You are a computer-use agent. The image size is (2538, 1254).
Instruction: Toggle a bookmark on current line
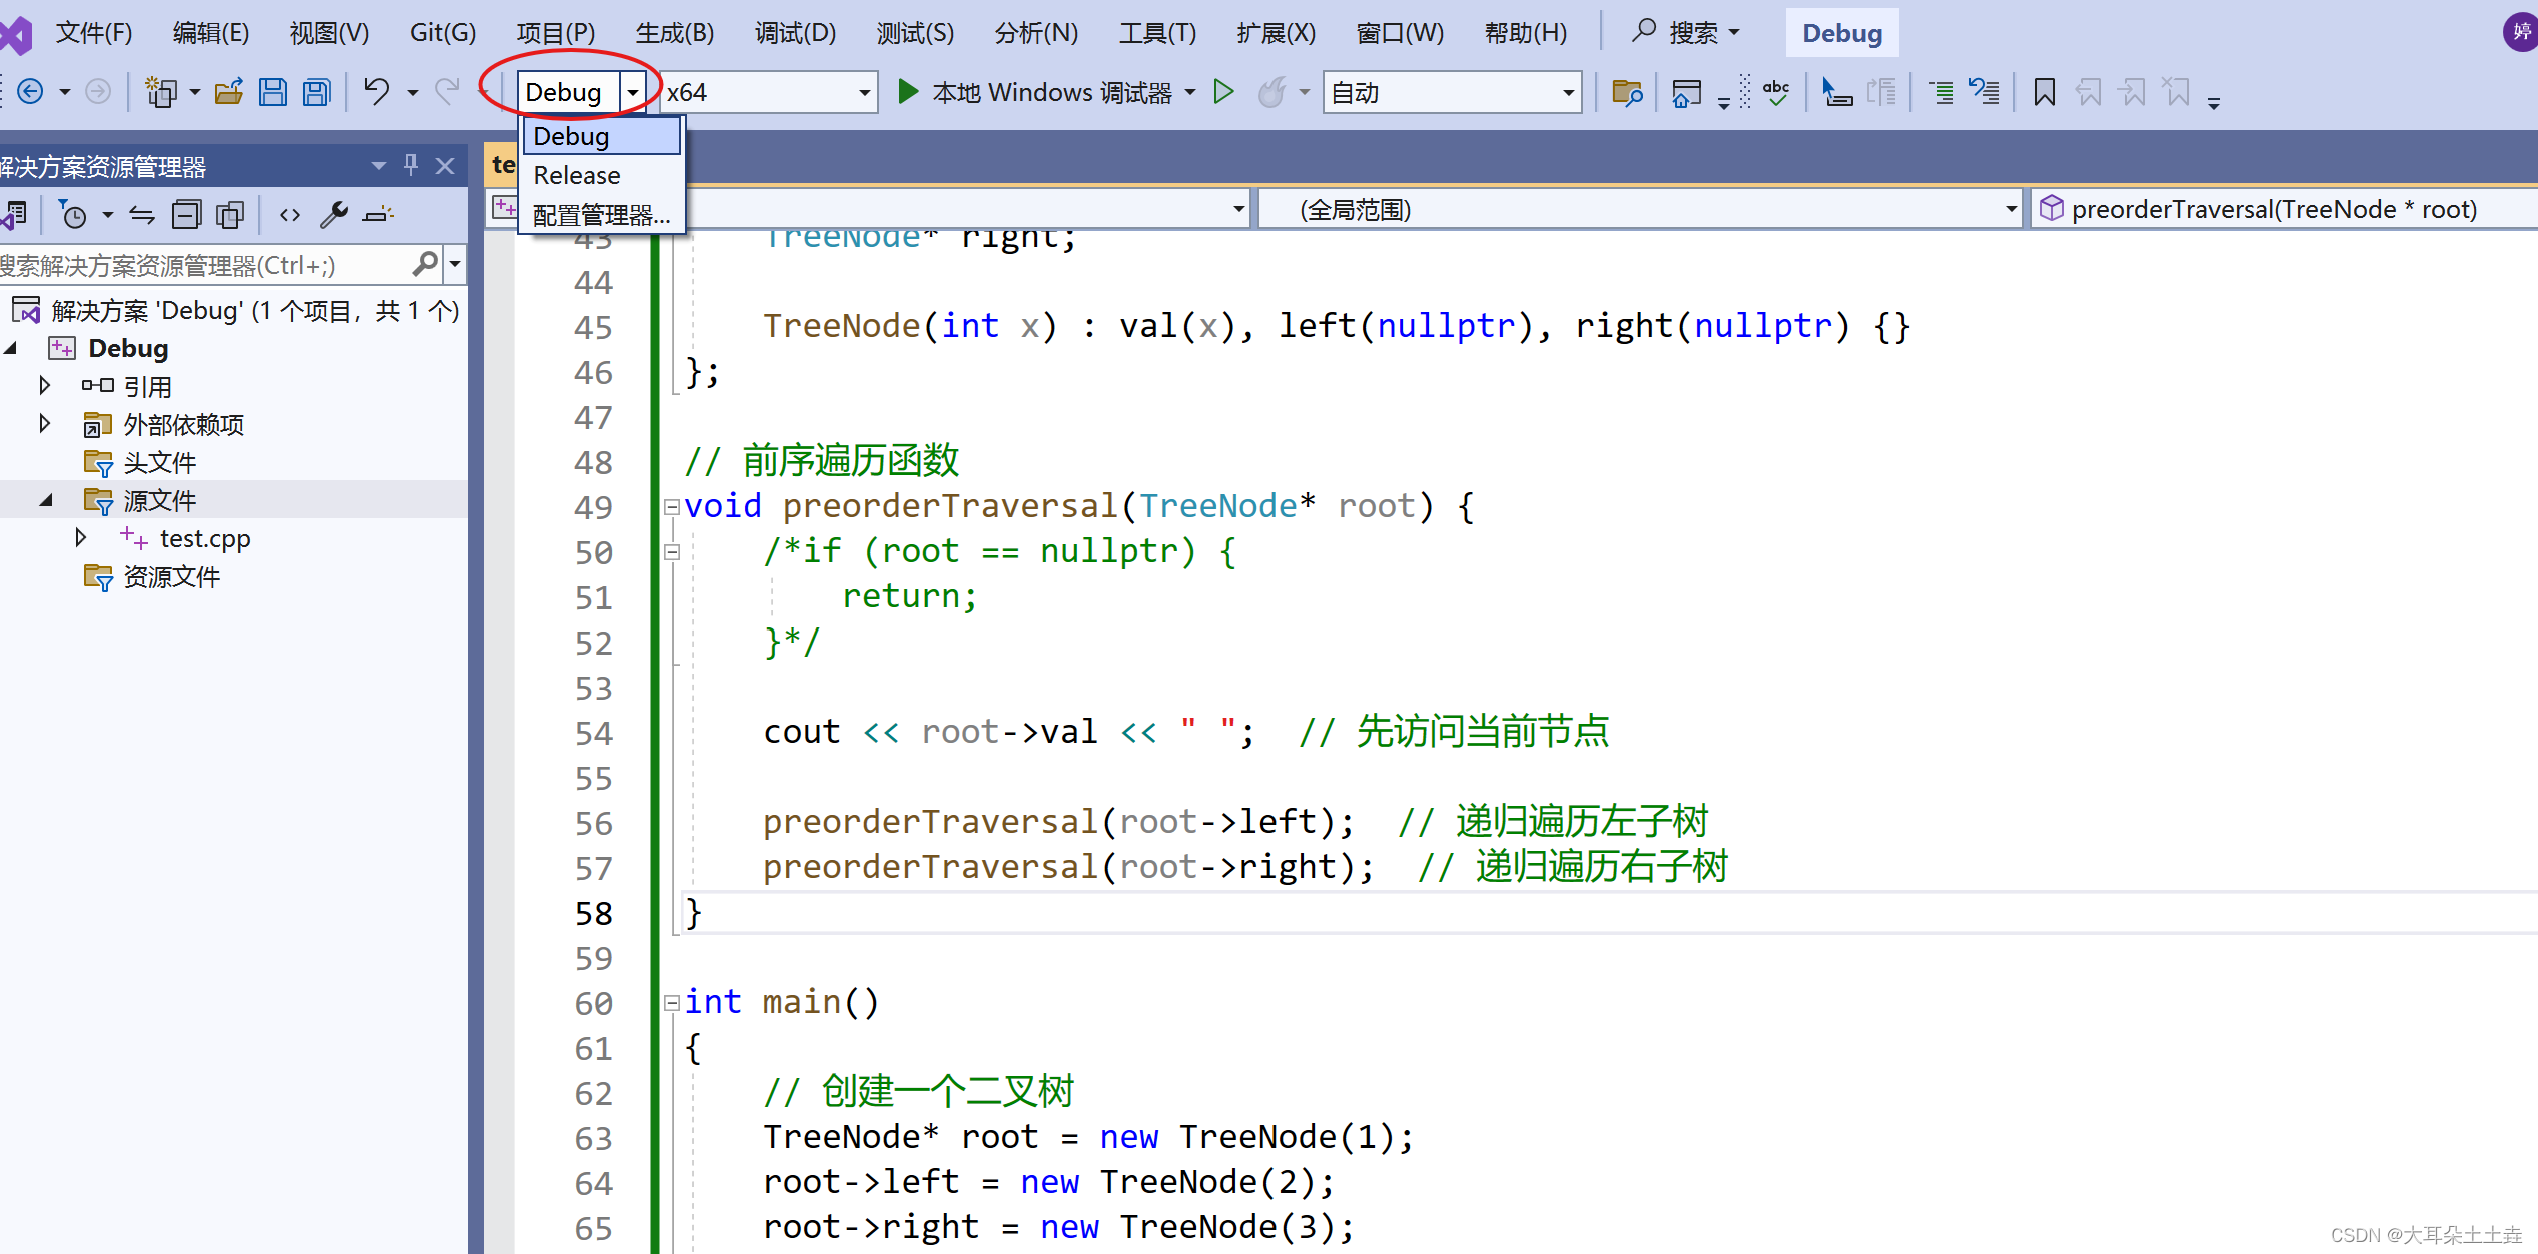pyautogui.click(x=2045, y=93)
